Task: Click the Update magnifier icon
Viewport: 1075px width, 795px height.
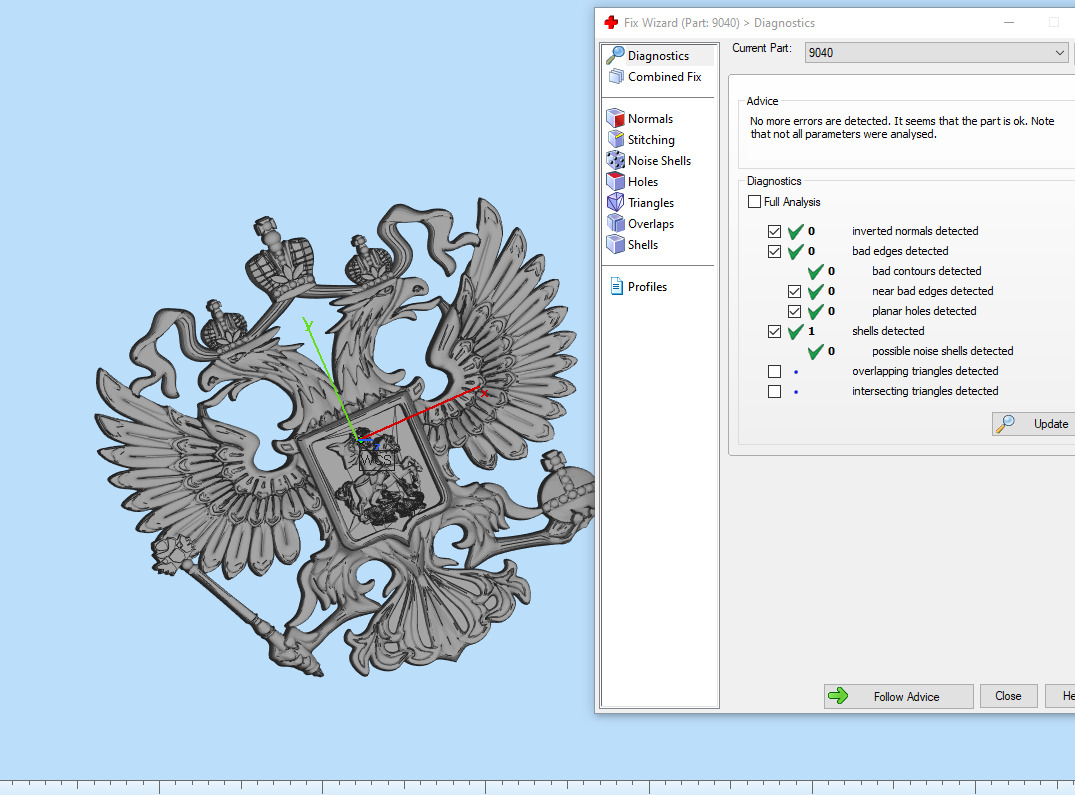Action: tap(1006, 424)
